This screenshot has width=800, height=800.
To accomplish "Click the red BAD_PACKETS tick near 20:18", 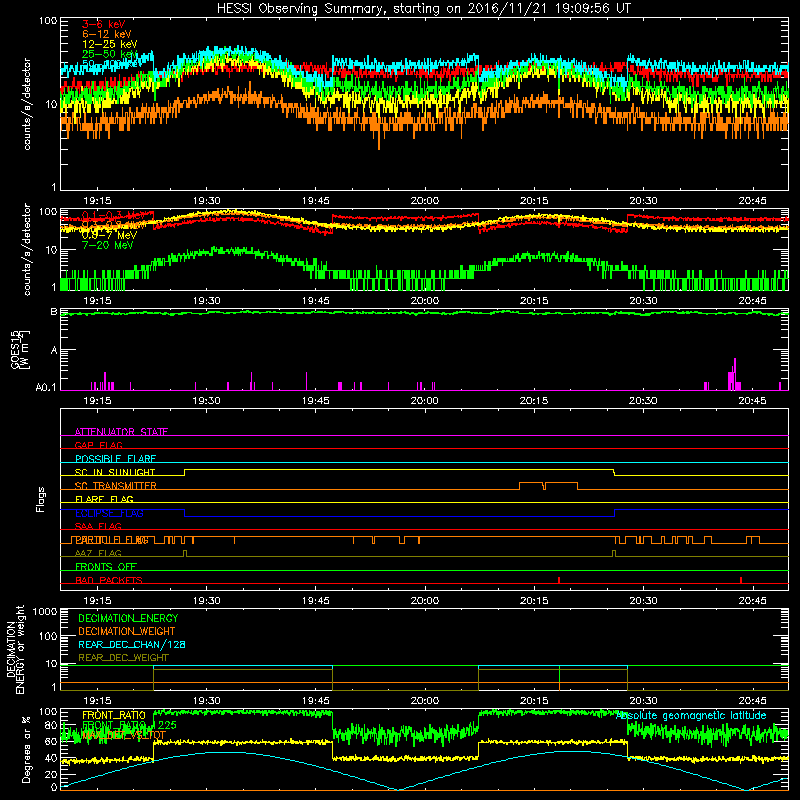I will pyautogui.click(x=559, y=580).
